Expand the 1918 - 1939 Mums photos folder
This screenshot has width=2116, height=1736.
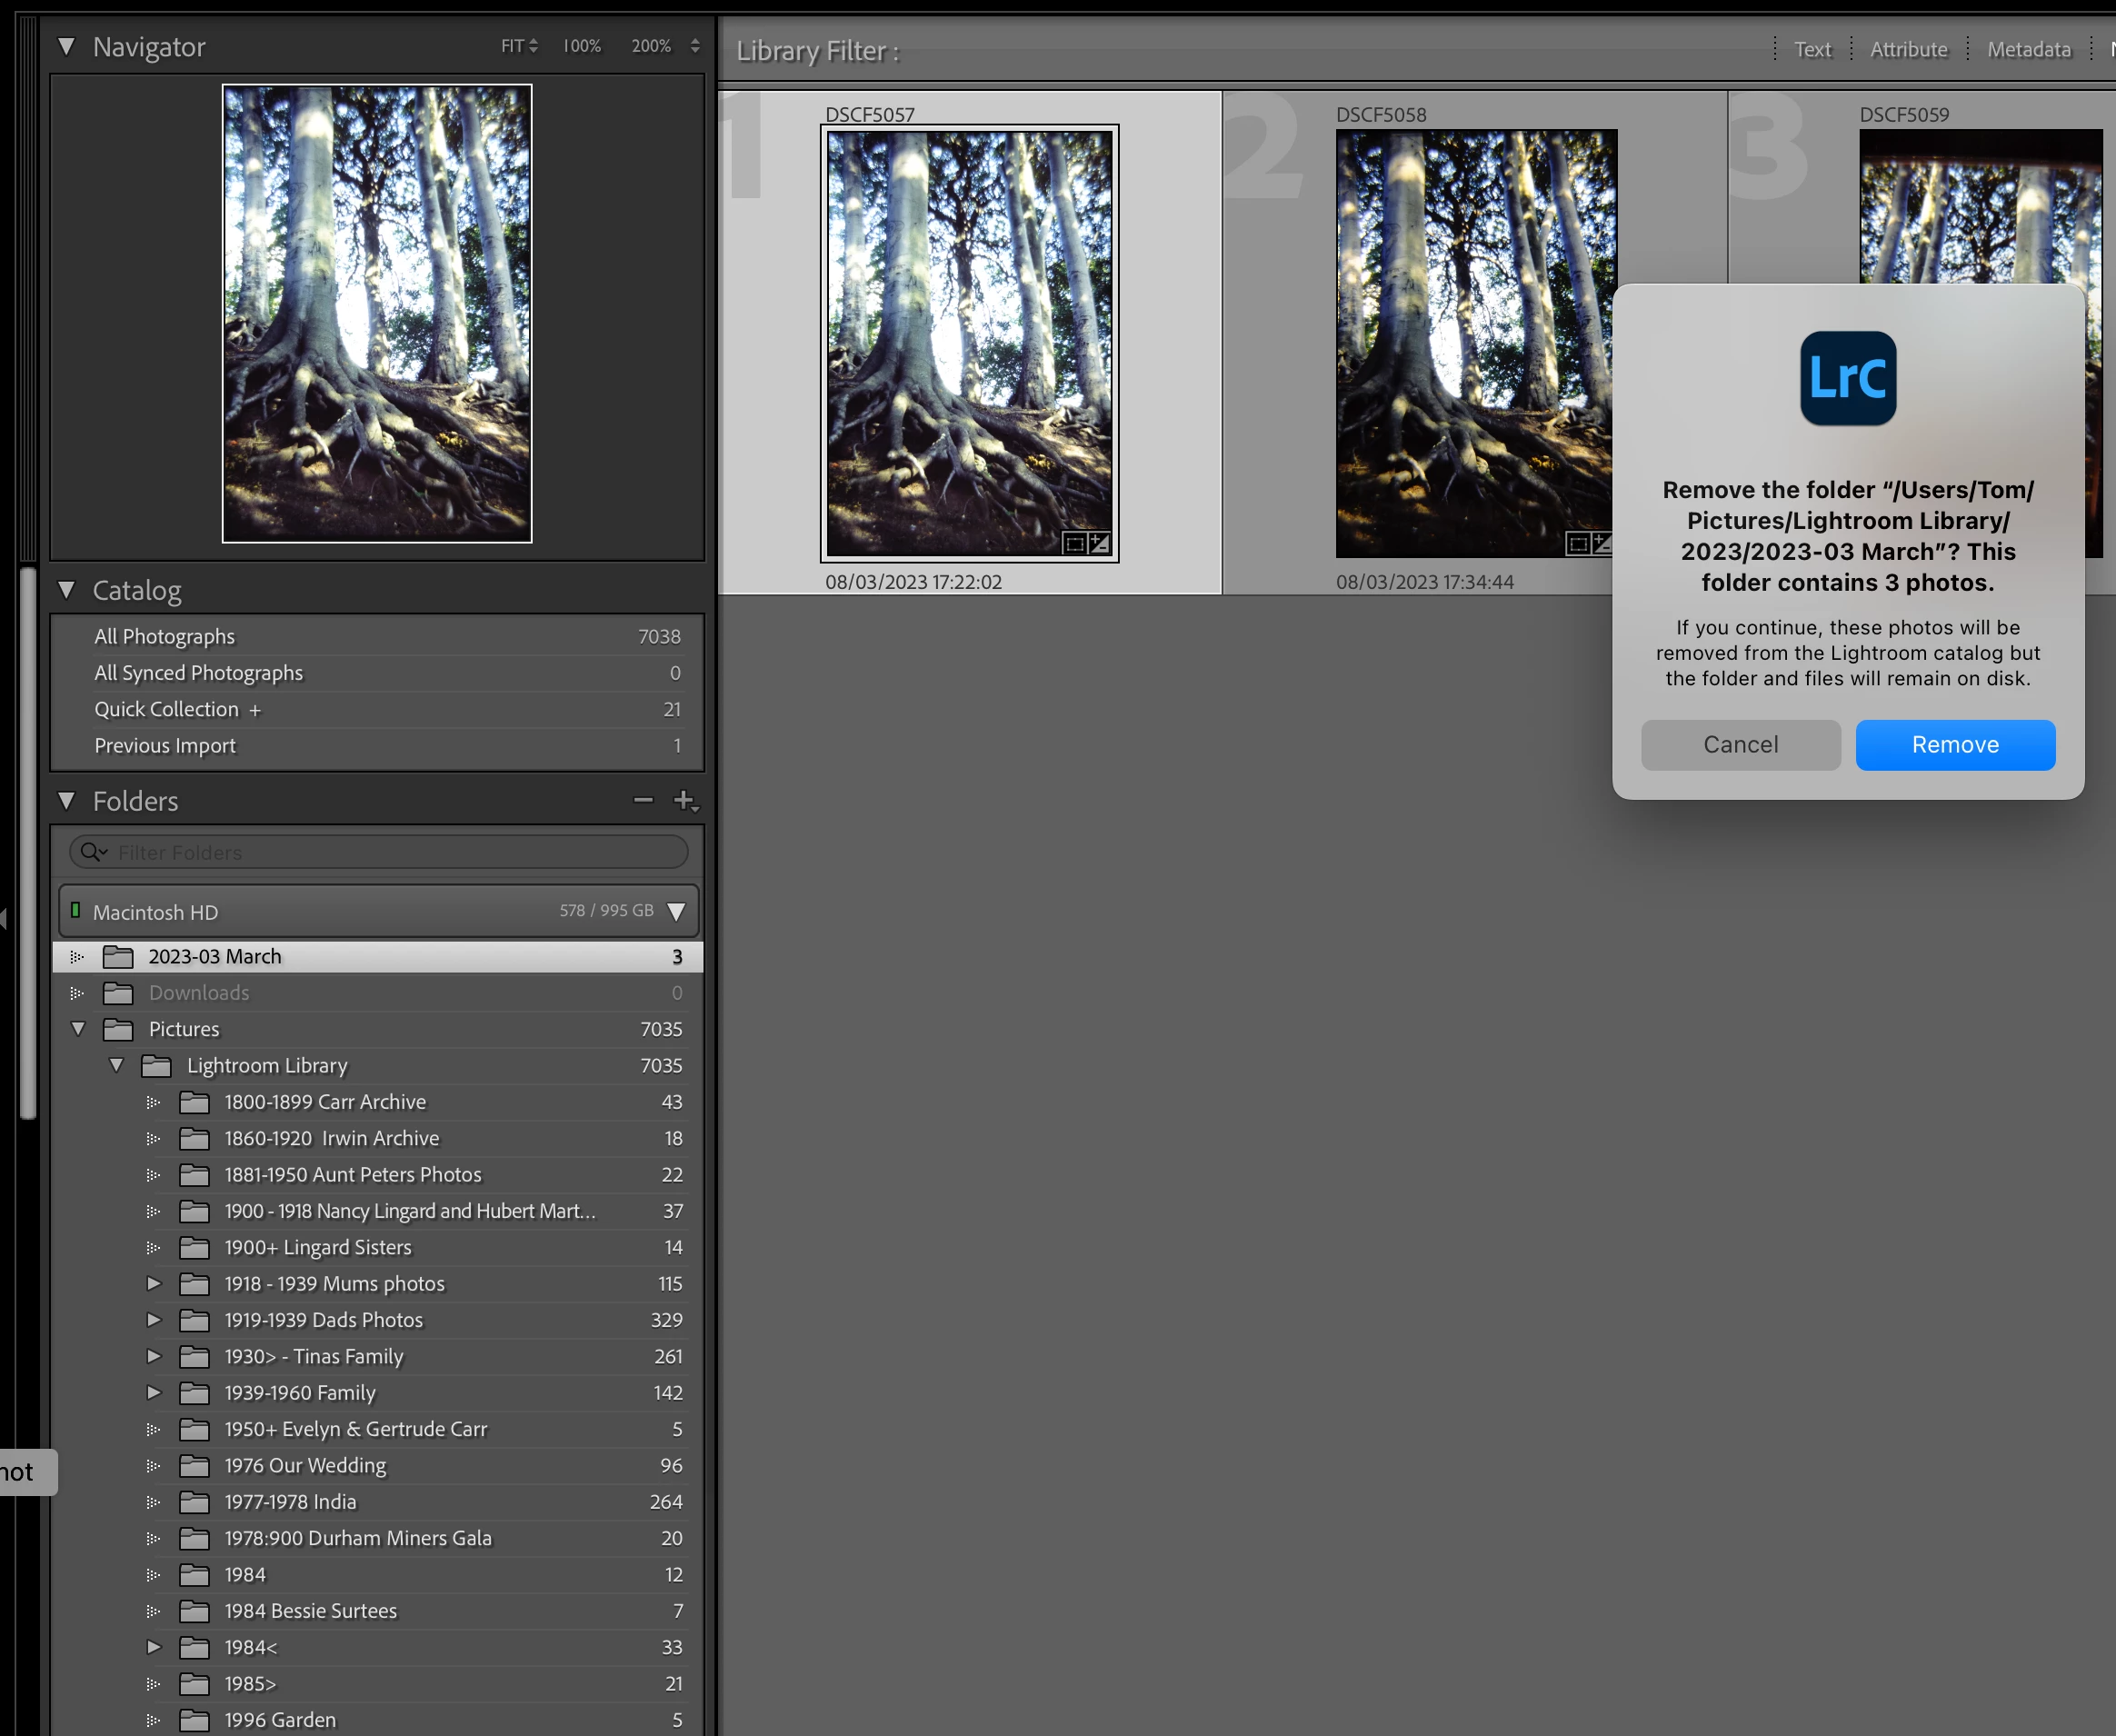pyautogui.click(x=154, y=1283)
